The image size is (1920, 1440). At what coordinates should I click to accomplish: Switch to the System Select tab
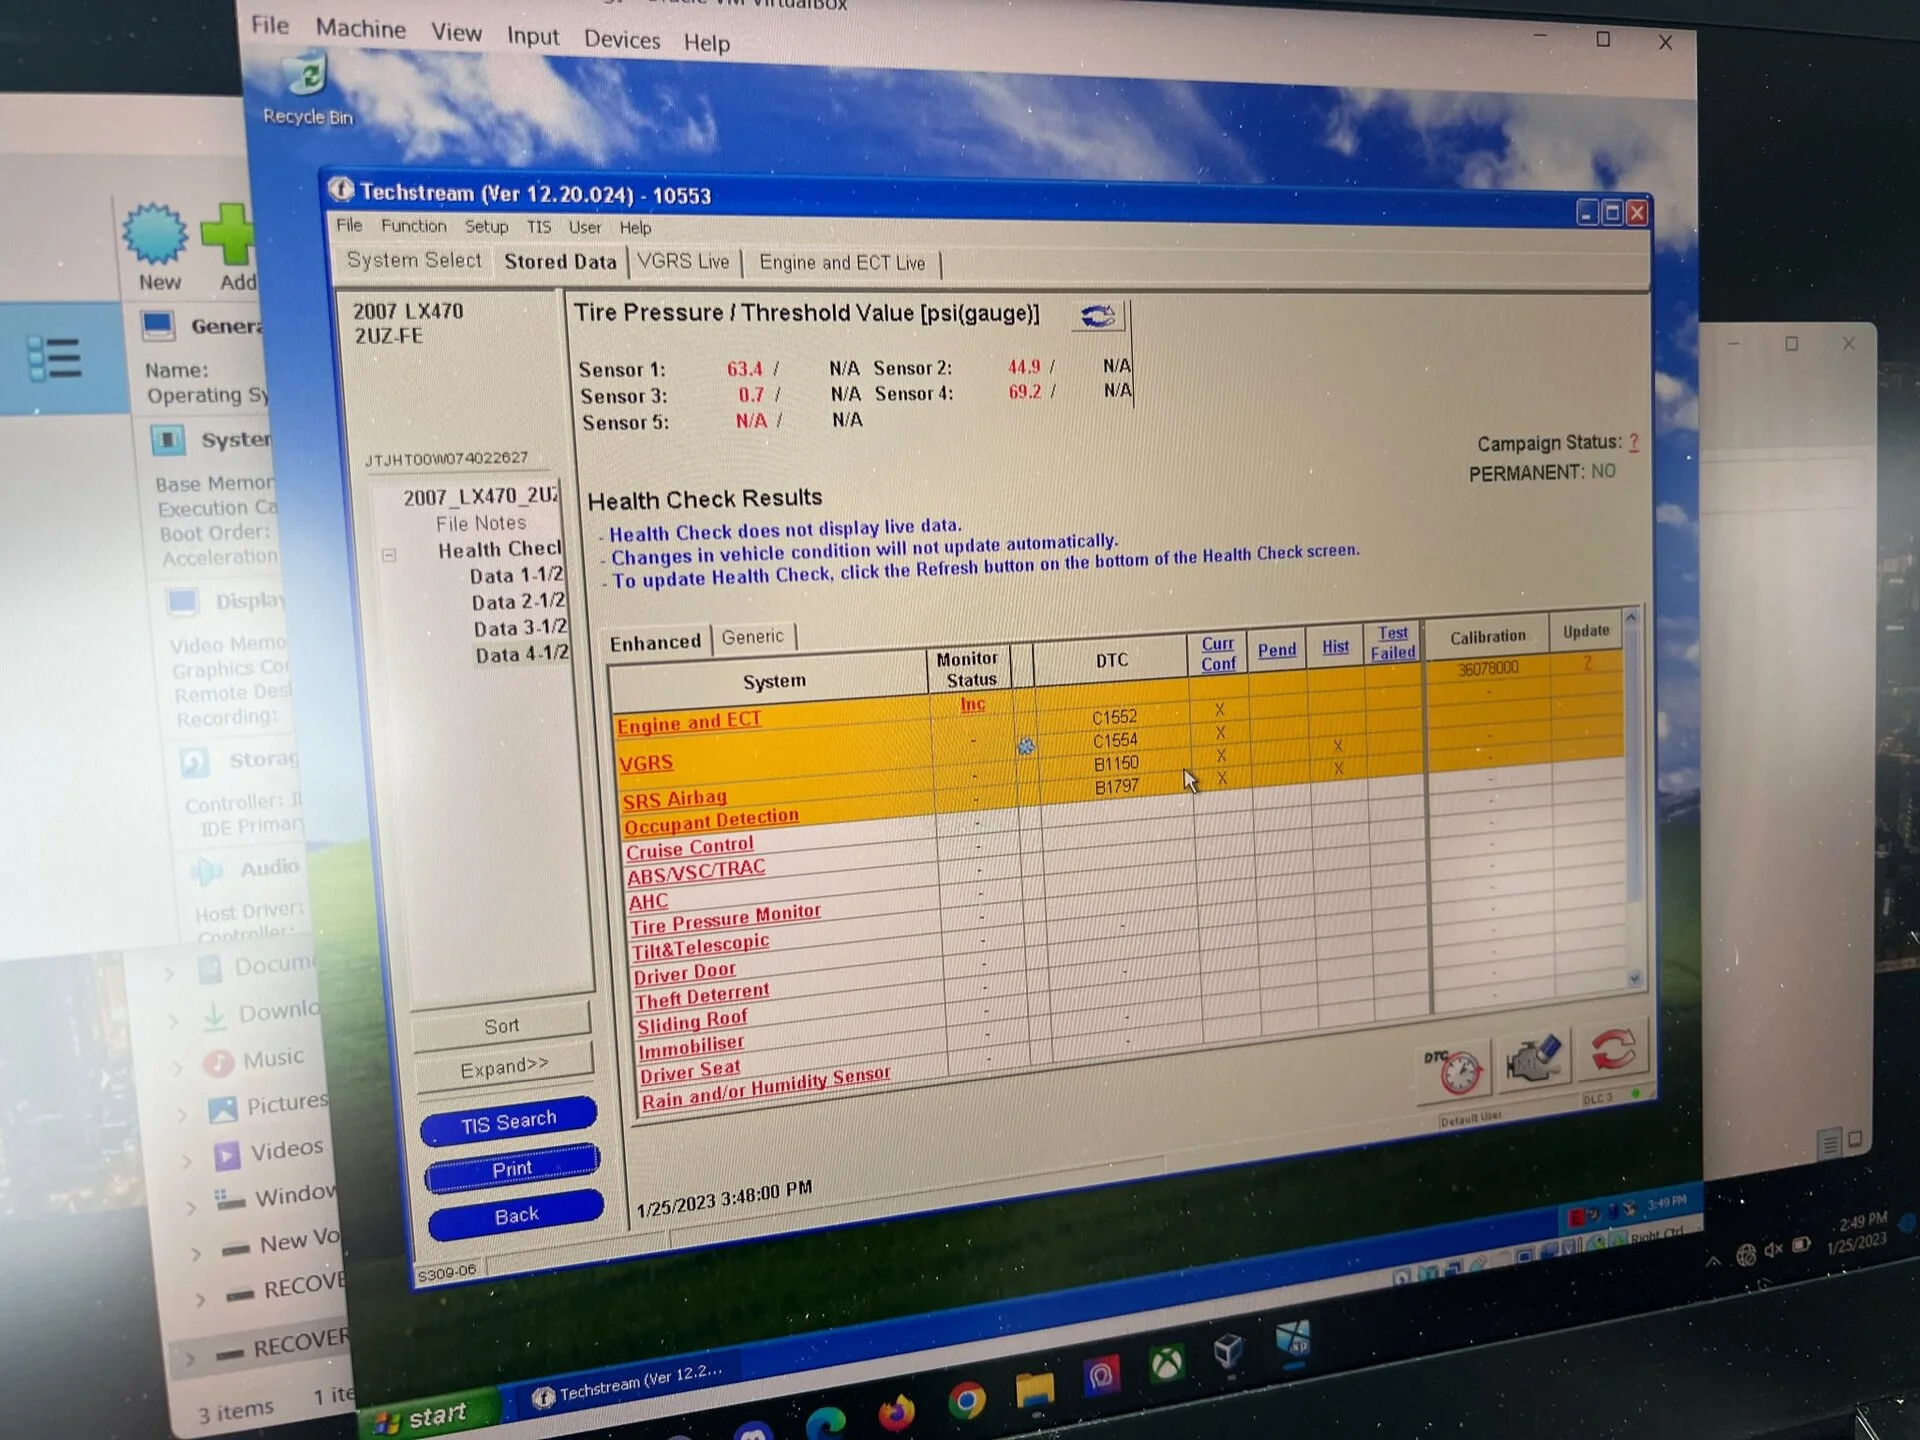(x=414, y=260)
